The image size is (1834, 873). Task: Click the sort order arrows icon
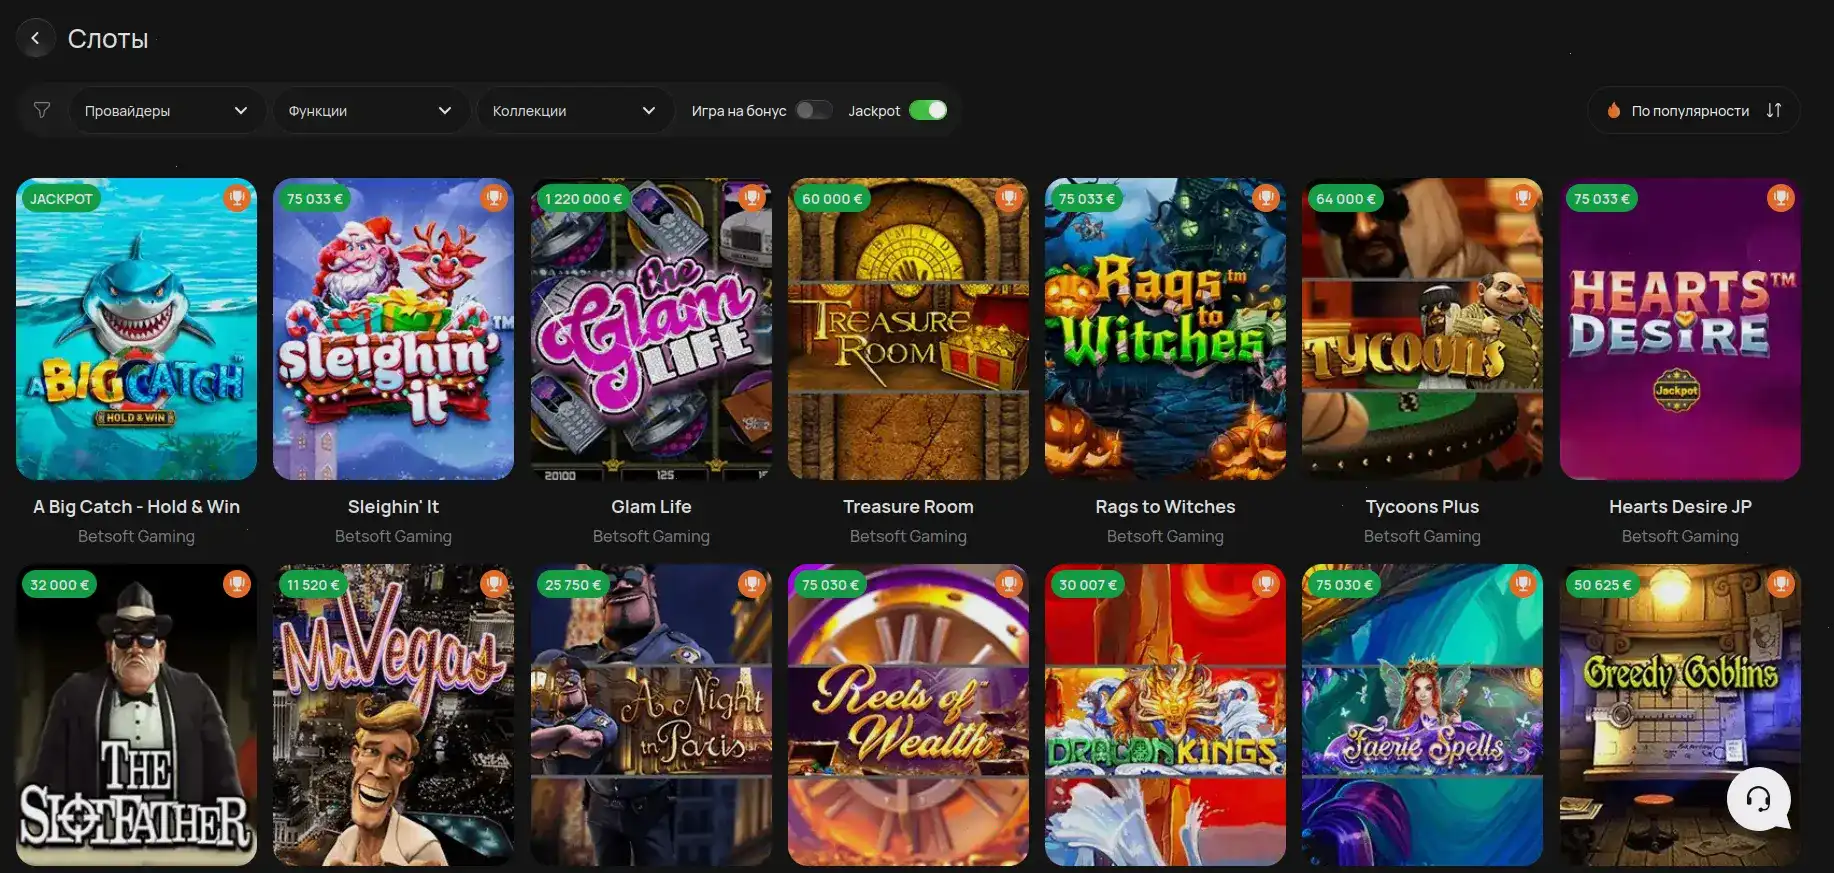[x=1774, y=110]
